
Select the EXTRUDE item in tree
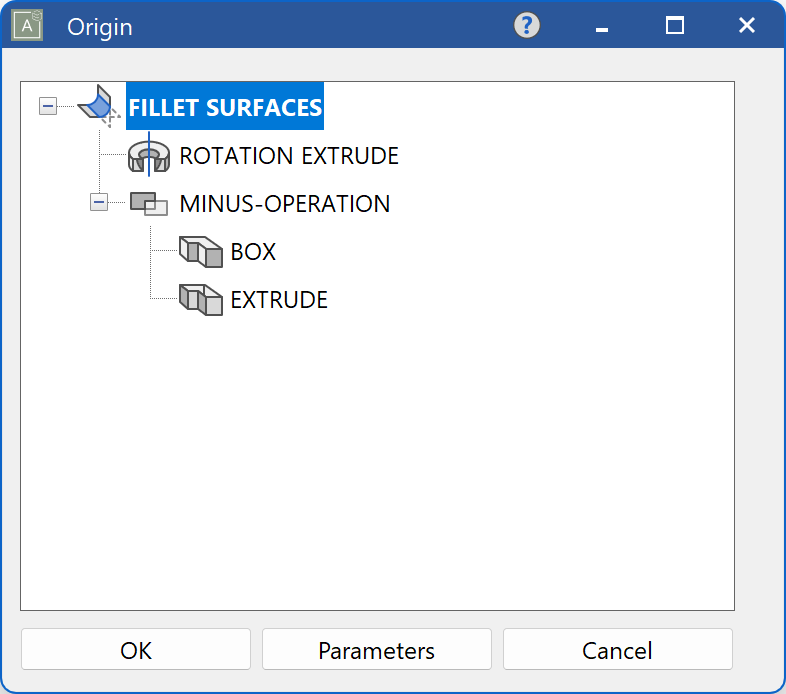(279, 300)
